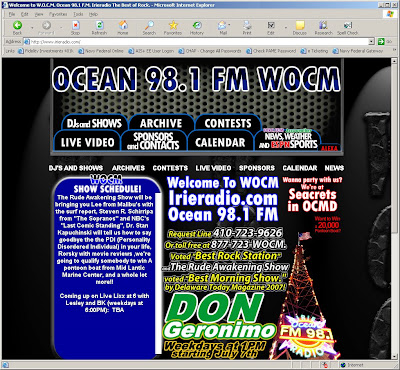Image resolution: width=400 pixels, height=370 pixels.
Task: Open the CALENDAR text nav link
Action: pyautogui.click(x=300, y=168)
